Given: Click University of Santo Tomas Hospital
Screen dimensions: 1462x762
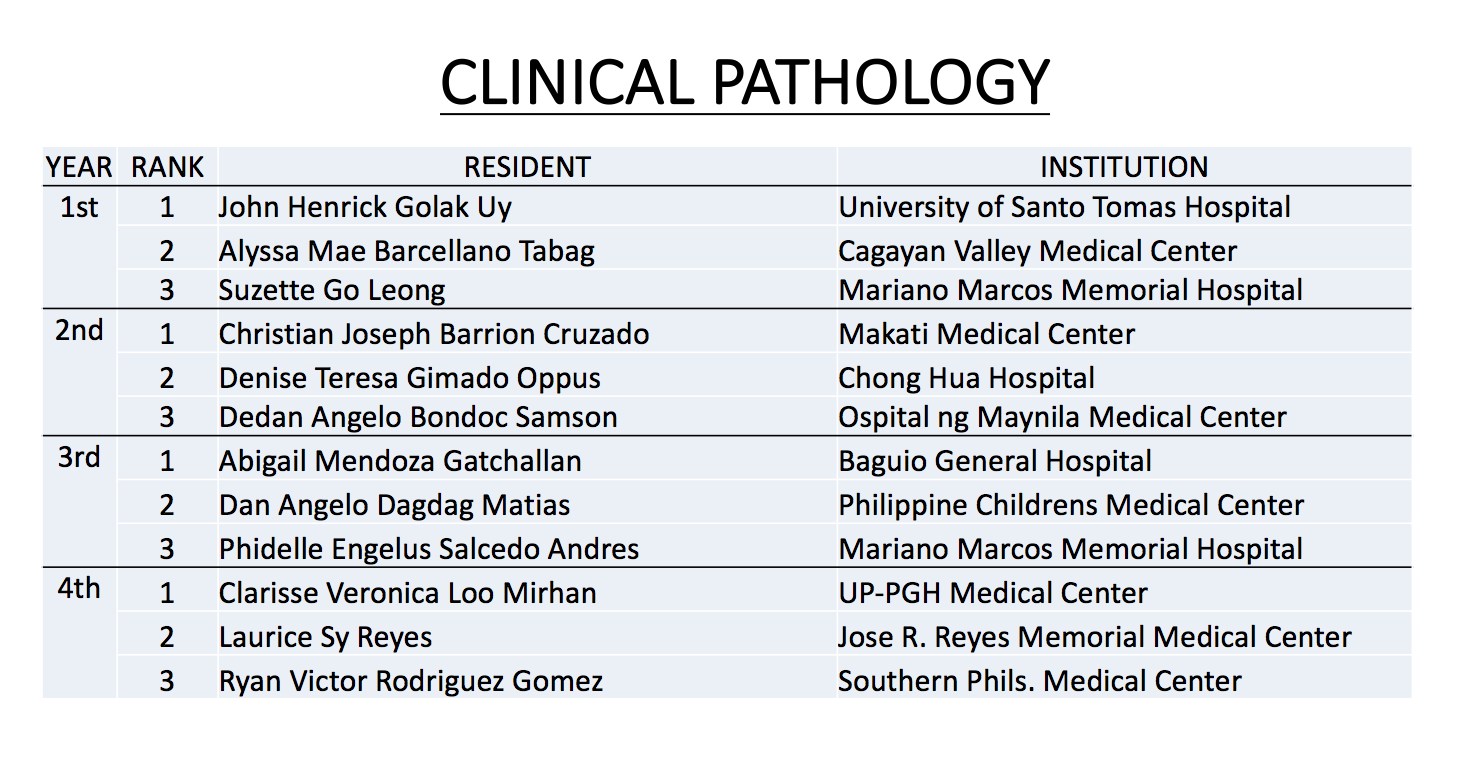Looking at the screenshot, I should [x=1065, y=207].
